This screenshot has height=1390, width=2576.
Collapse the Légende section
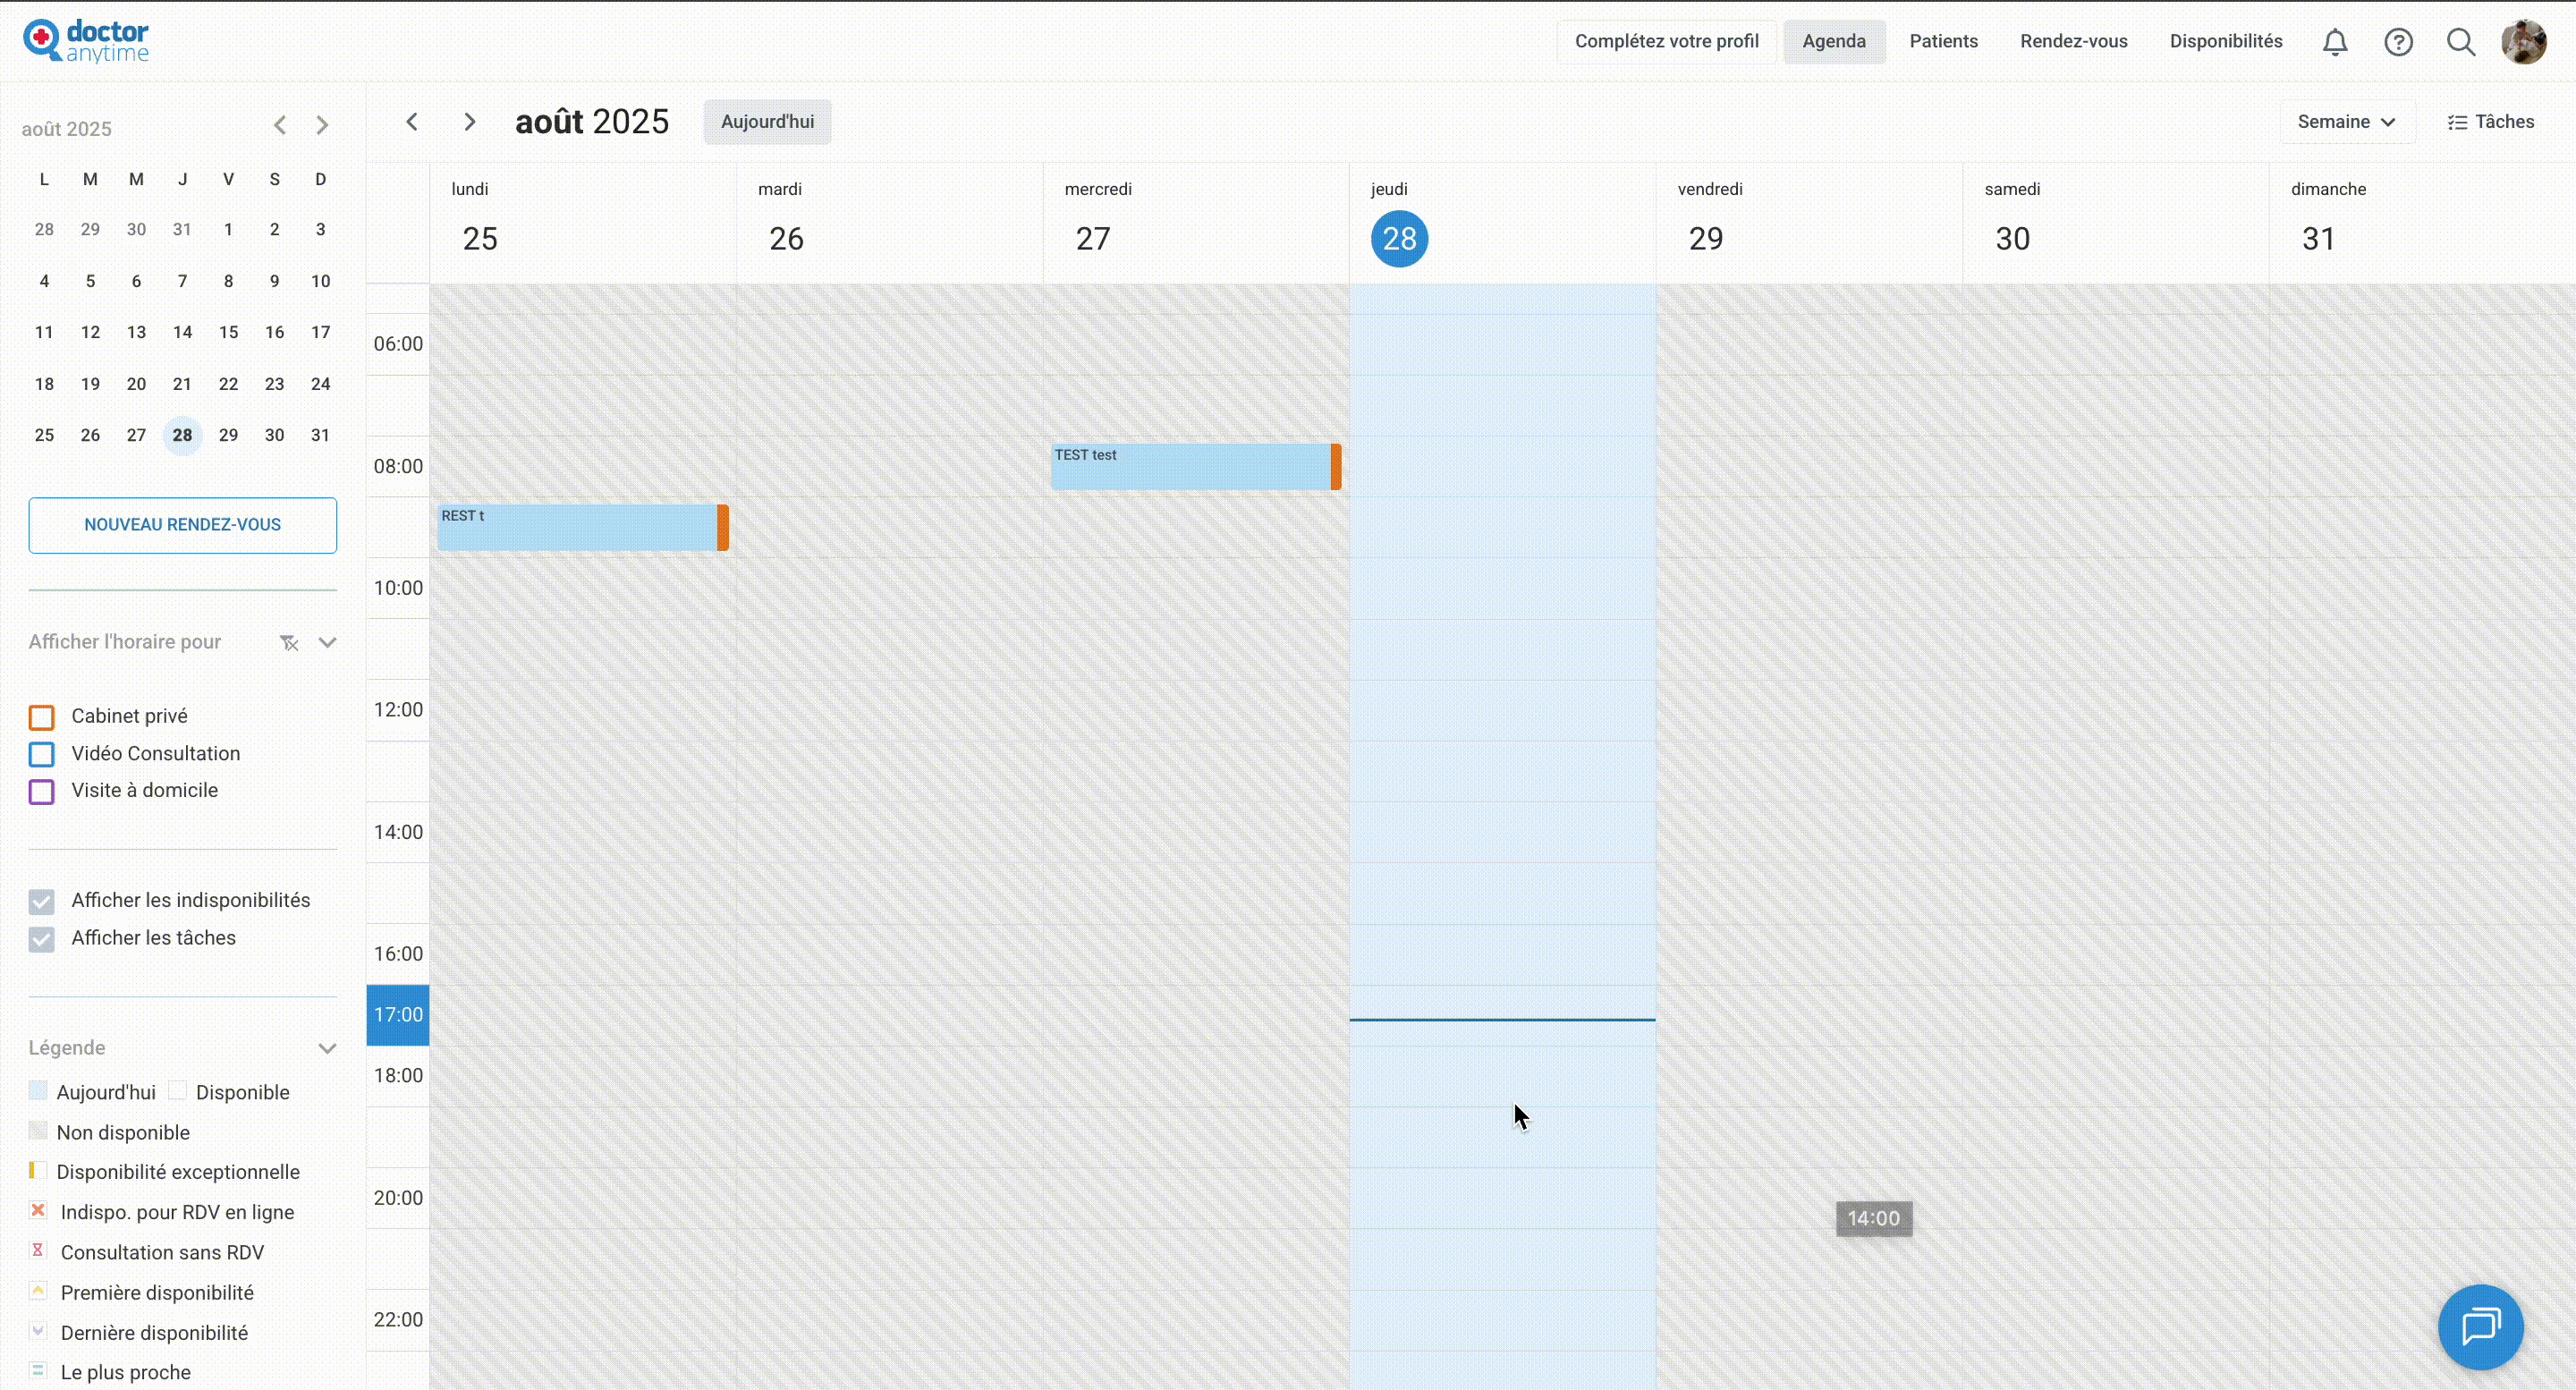point(327,1049)
